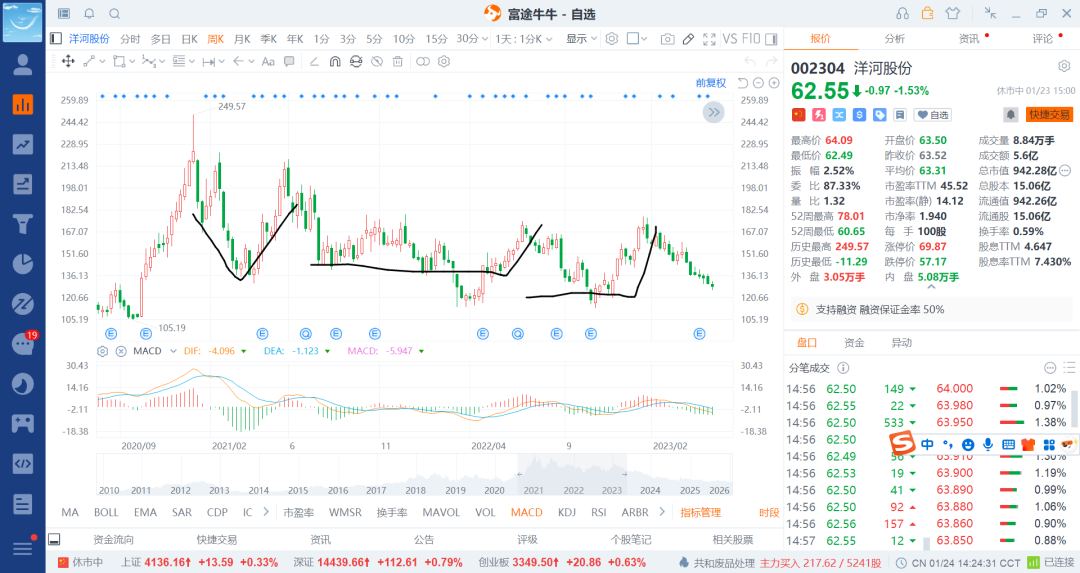
Task: Select the move cross-arrow drawing tool
Action: pyautogui.click(x=68, y=61)
